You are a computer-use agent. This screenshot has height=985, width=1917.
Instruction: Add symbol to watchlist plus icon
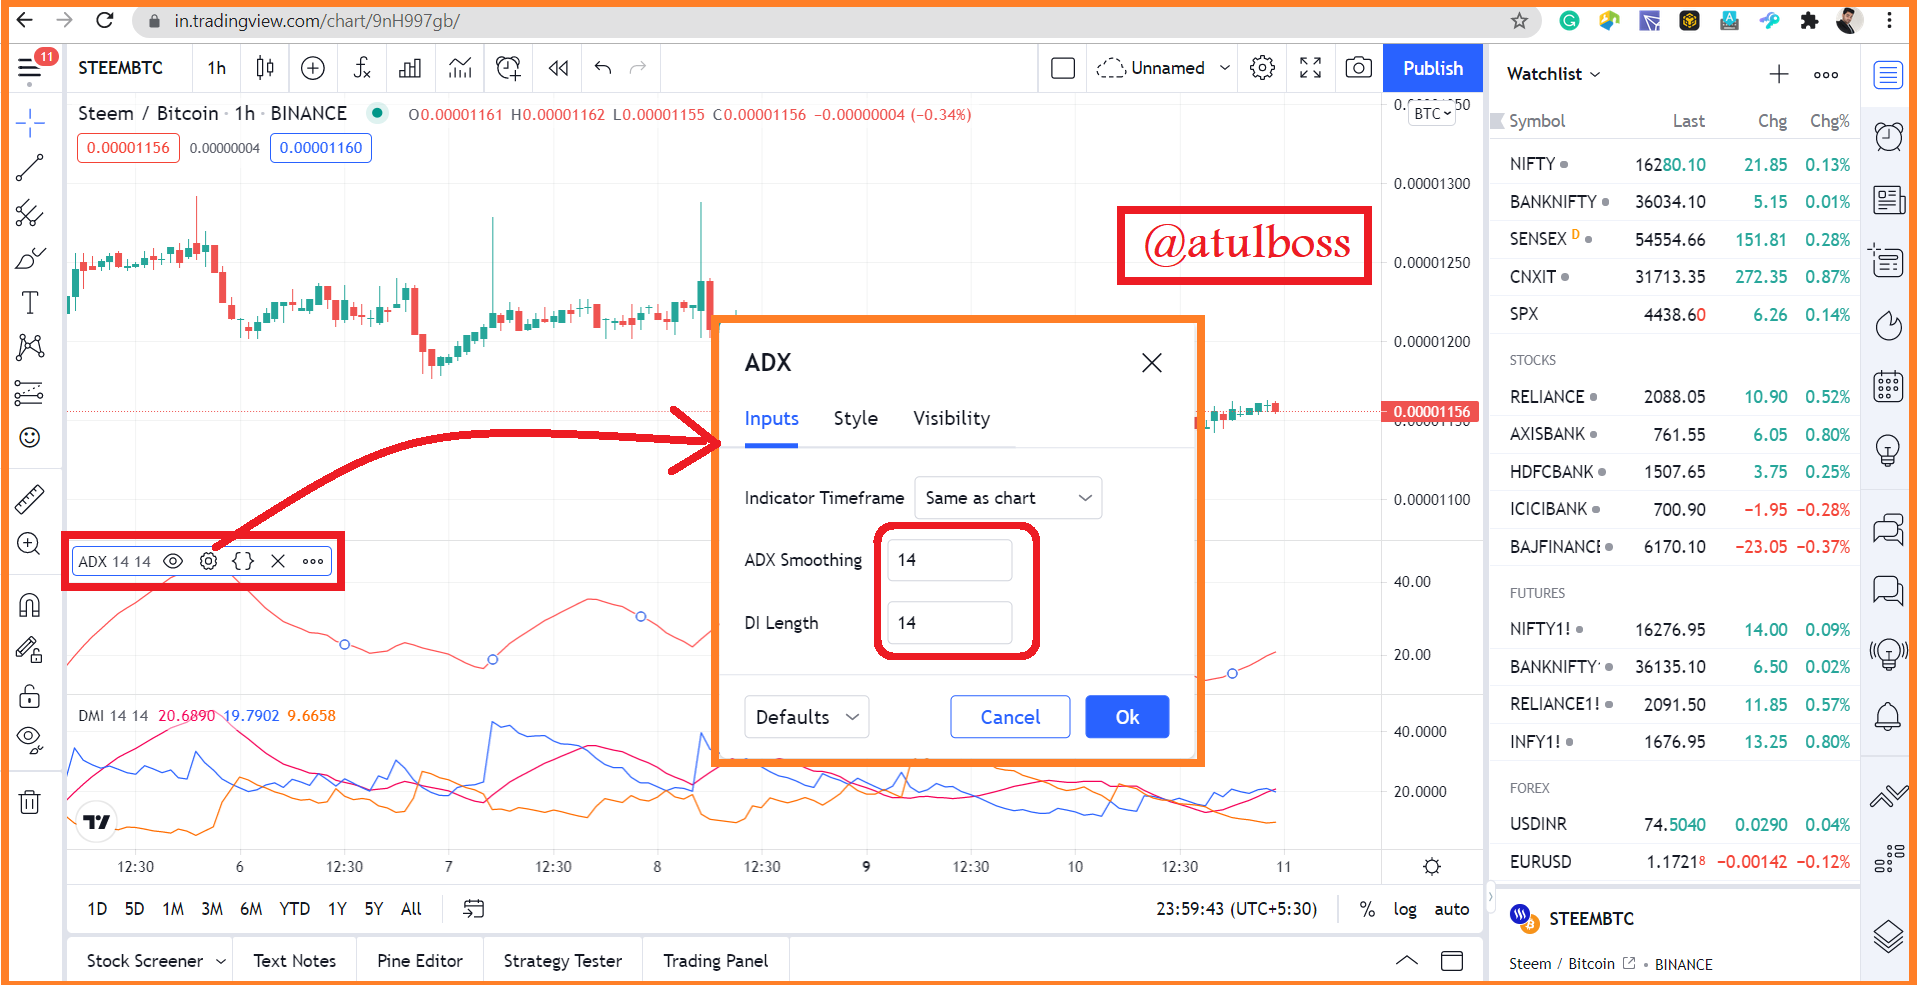pyautogui.click(x=1778, y=74)
